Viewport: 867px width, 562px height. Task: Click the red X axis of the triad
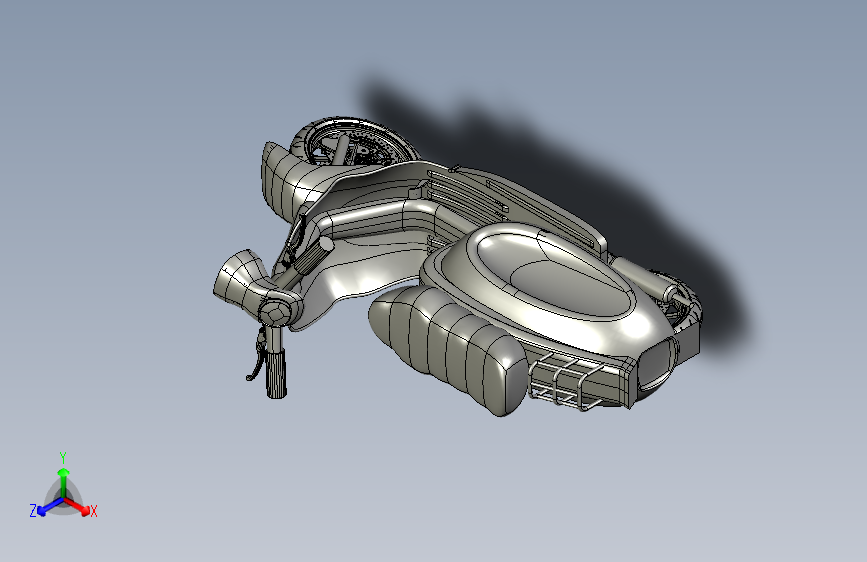[78, 506]
